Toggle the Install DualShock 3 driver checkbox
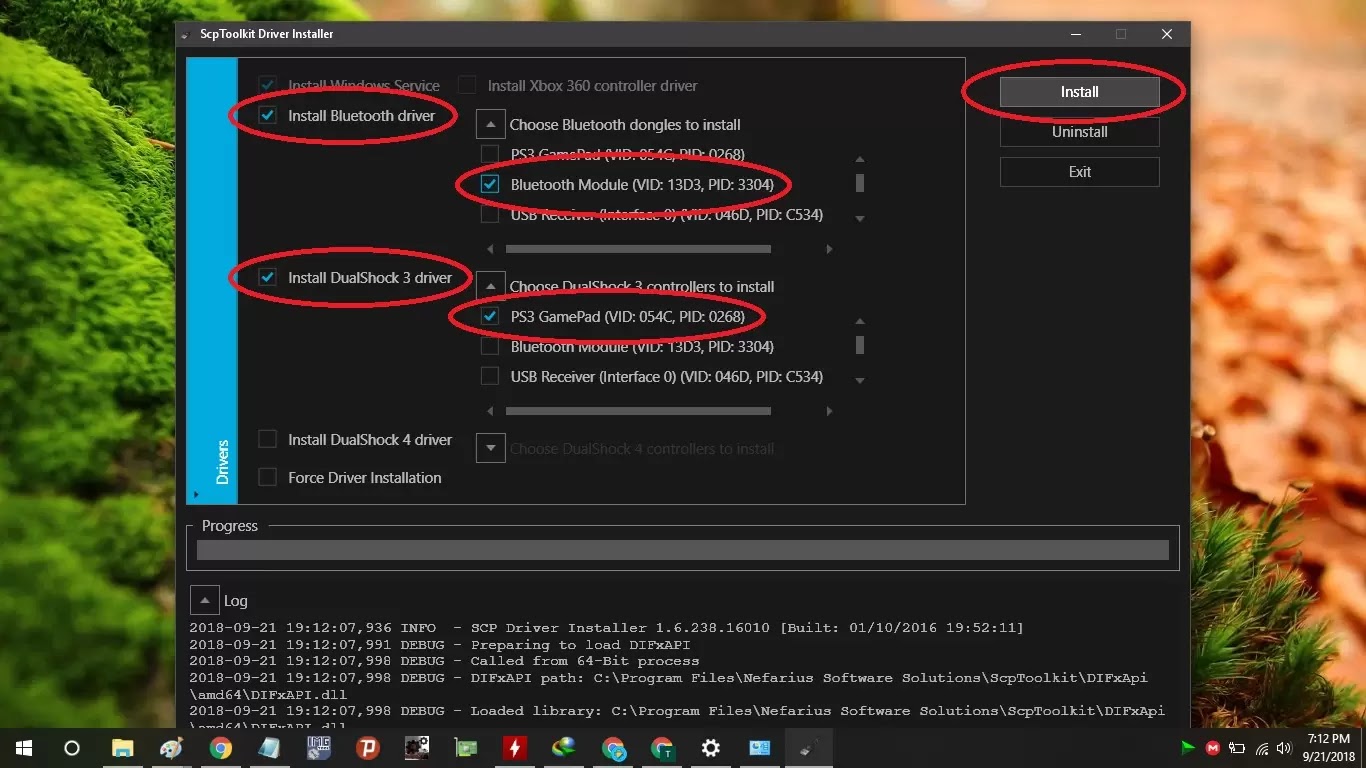 coord(268,277)
